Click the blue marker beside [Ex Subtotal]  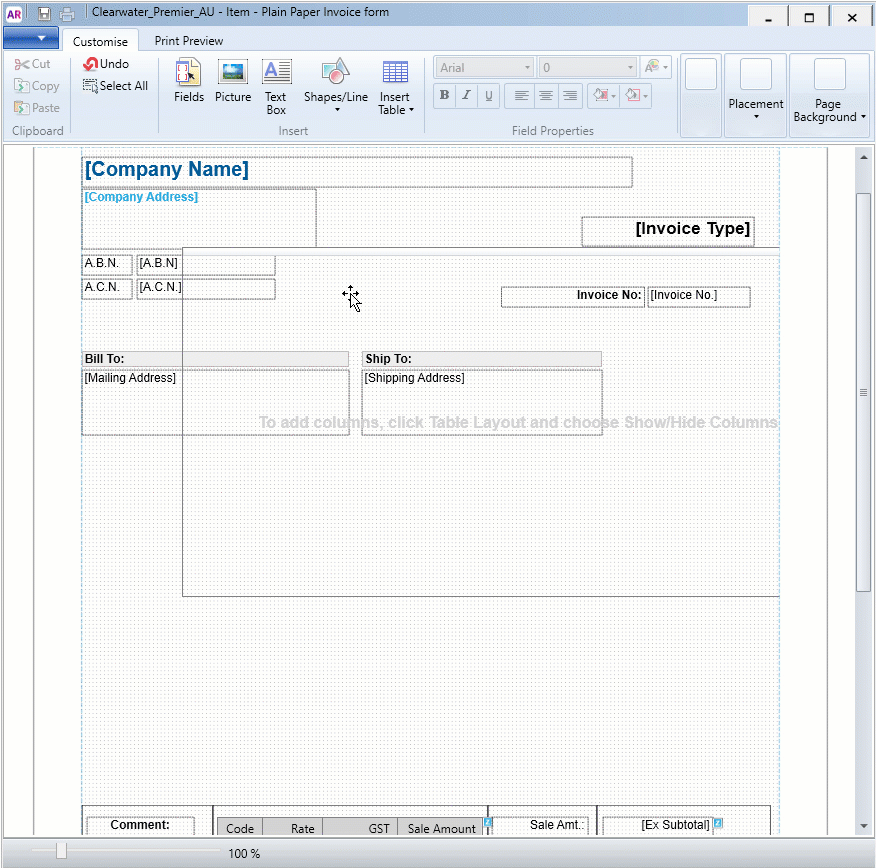pyautogui.click(x=718, y=823)
